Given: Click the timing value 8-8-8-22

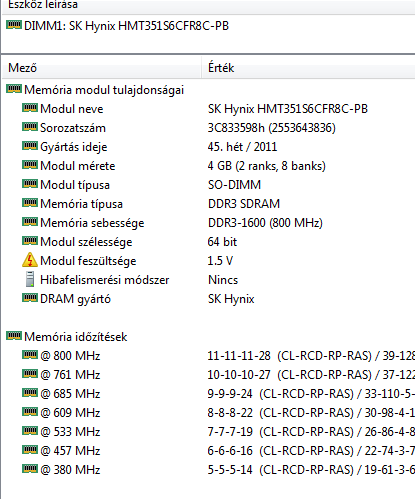Looking at the screenshot, I should click(x=230, y=413).
